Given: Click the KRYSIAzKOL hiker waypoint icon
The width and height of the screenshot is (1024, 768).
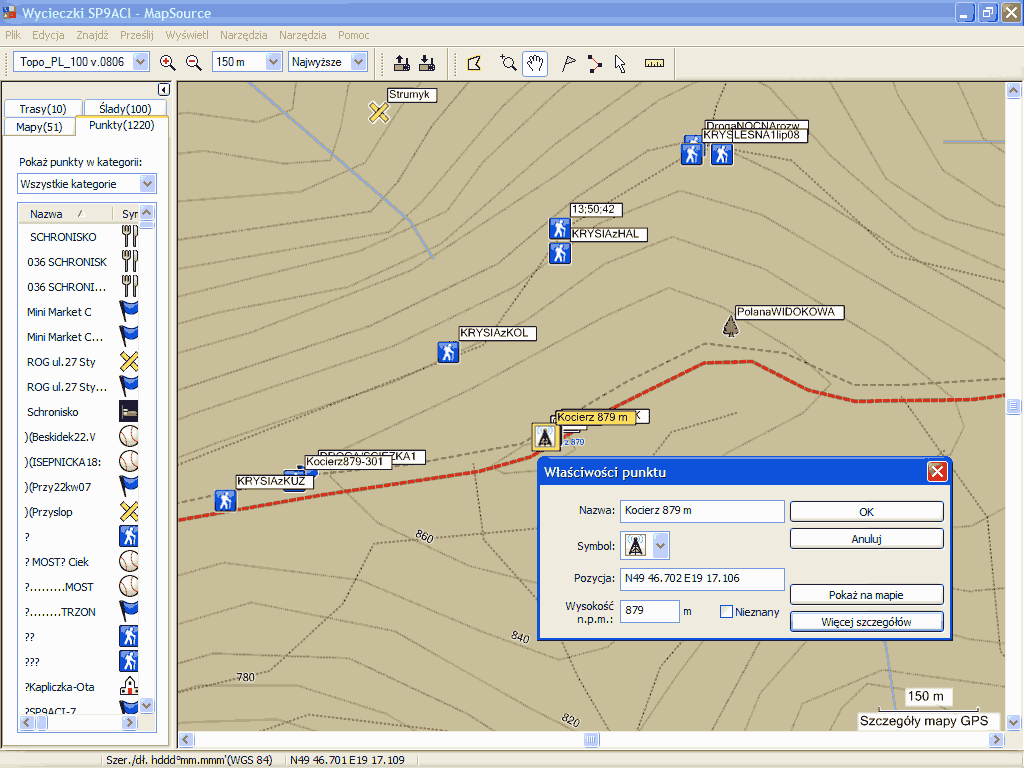Looking at the screenshot, I should pos(448,353).
